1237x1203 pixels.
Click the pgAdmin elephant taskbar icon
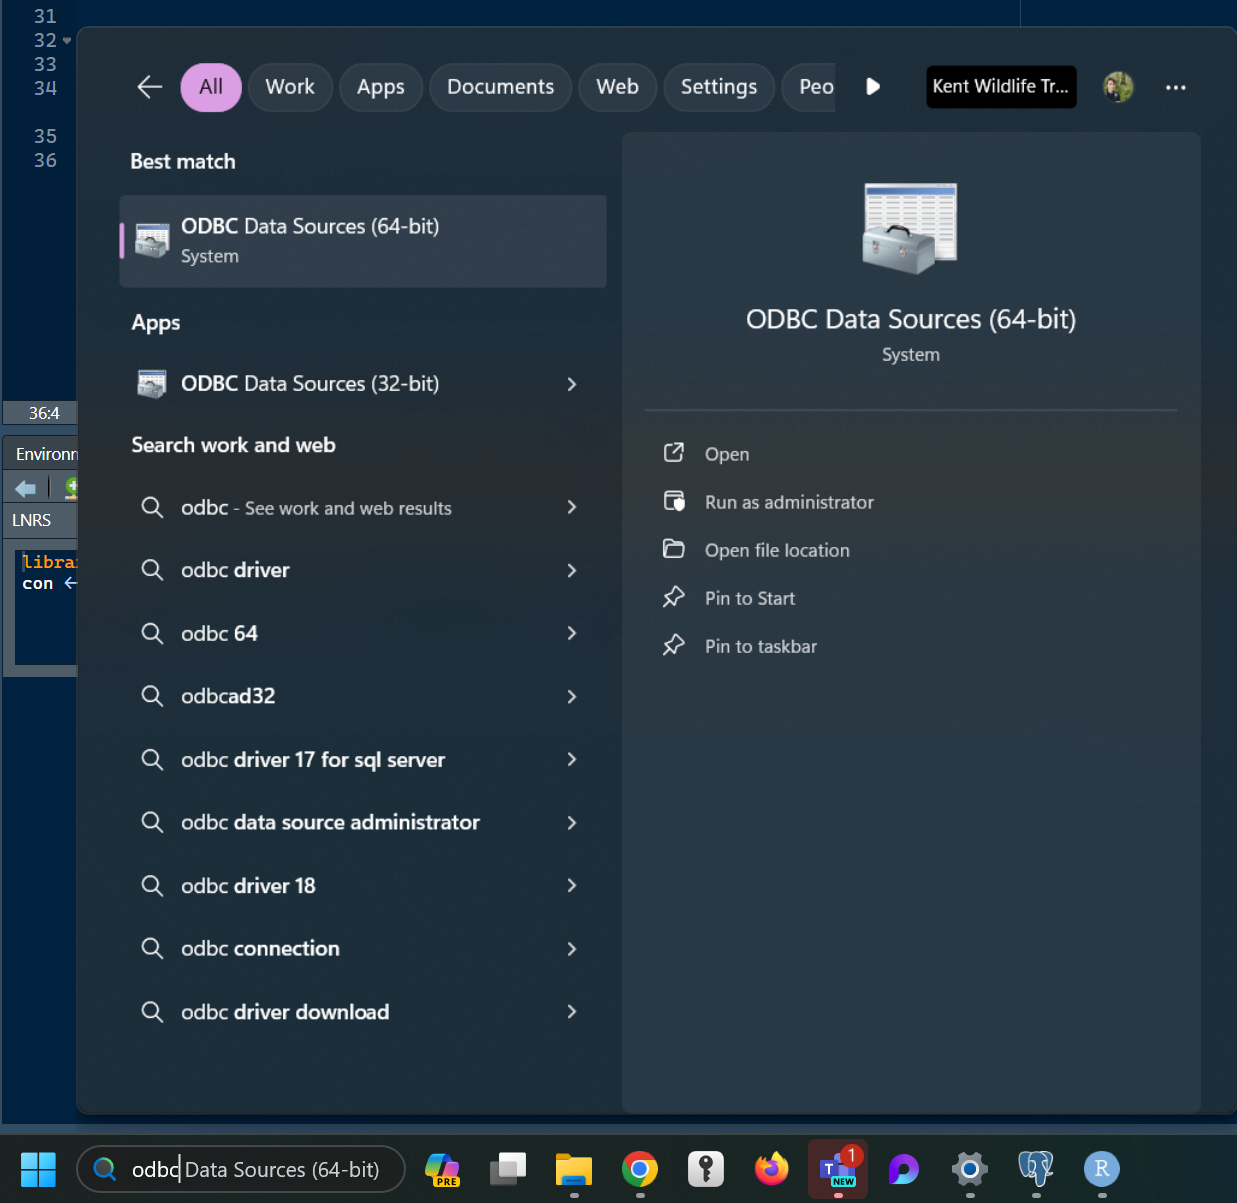1035,1168
